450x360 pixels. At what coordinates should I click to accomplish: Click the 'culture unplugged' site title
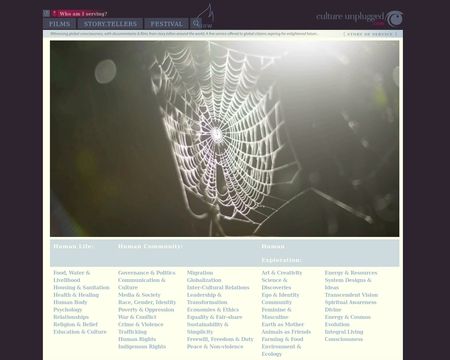pos(350,17)
